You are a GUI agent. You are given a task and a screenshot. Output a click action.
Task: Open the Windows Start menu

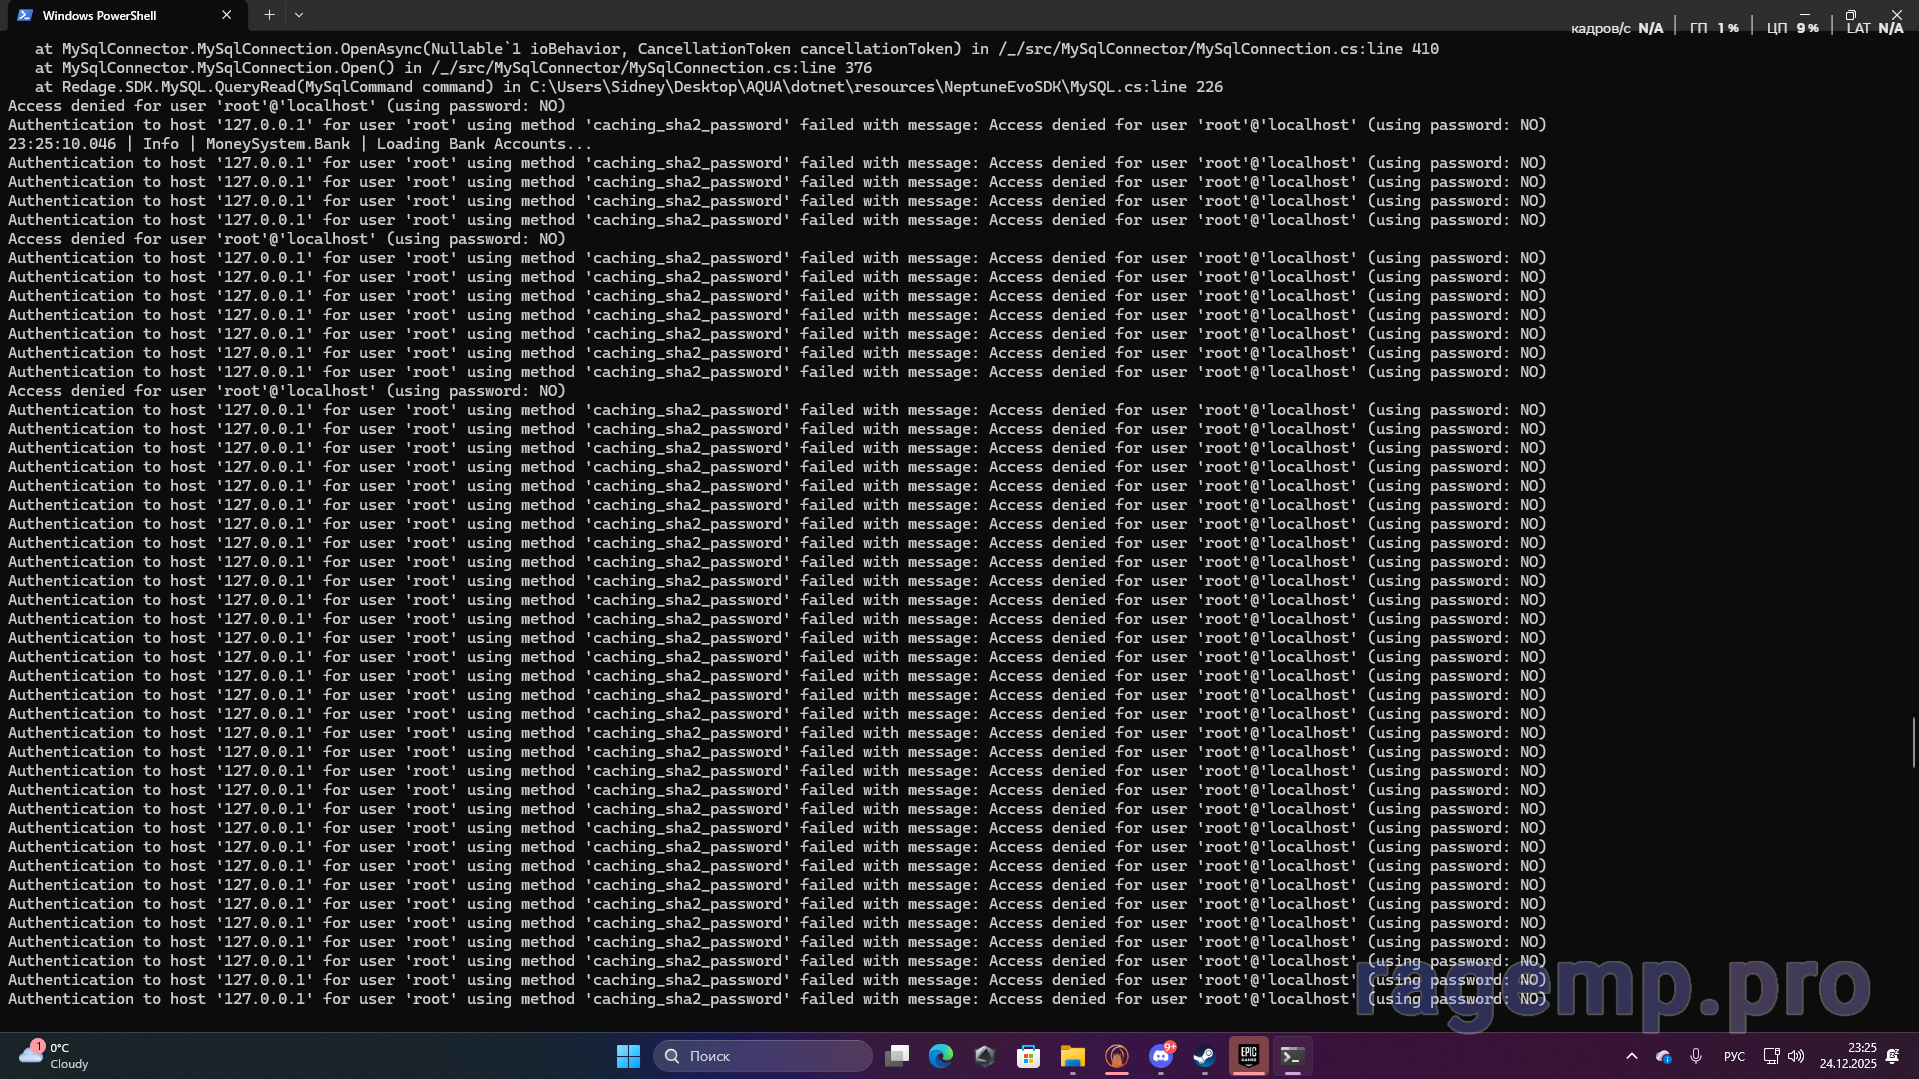[628, 1056]
